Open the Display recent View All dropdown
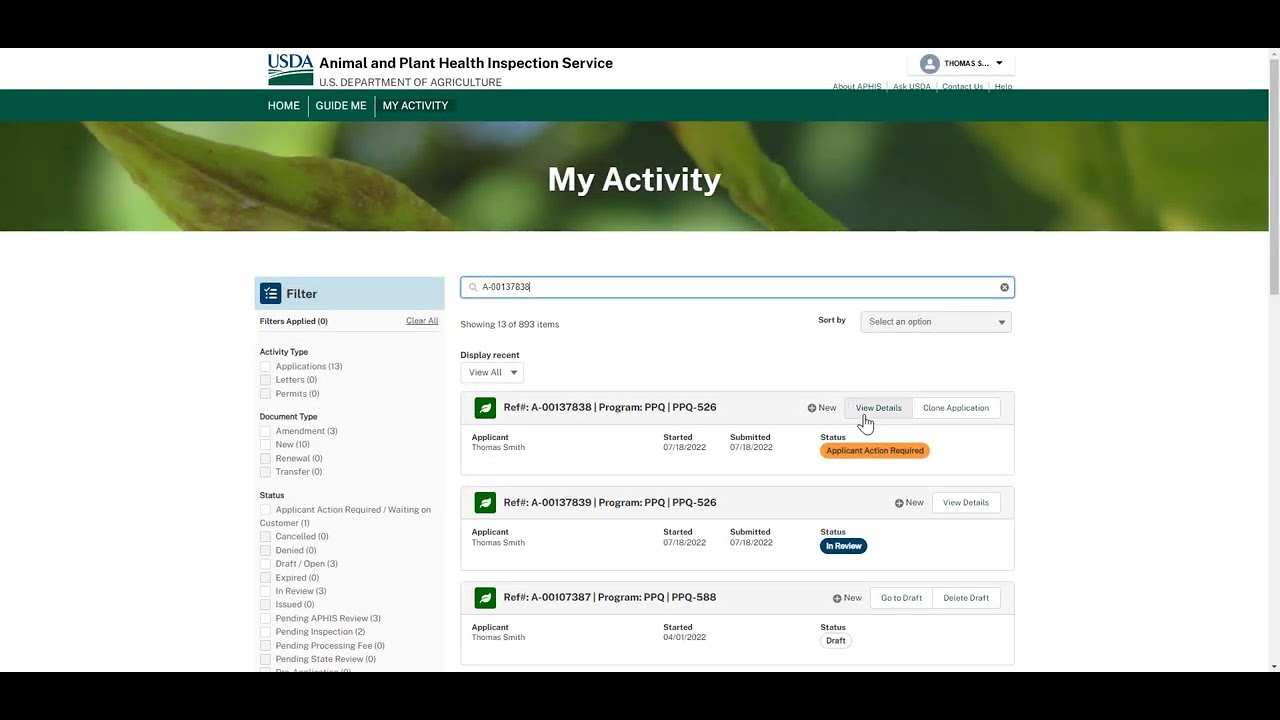1280x720 pixels. pos(492,373)
